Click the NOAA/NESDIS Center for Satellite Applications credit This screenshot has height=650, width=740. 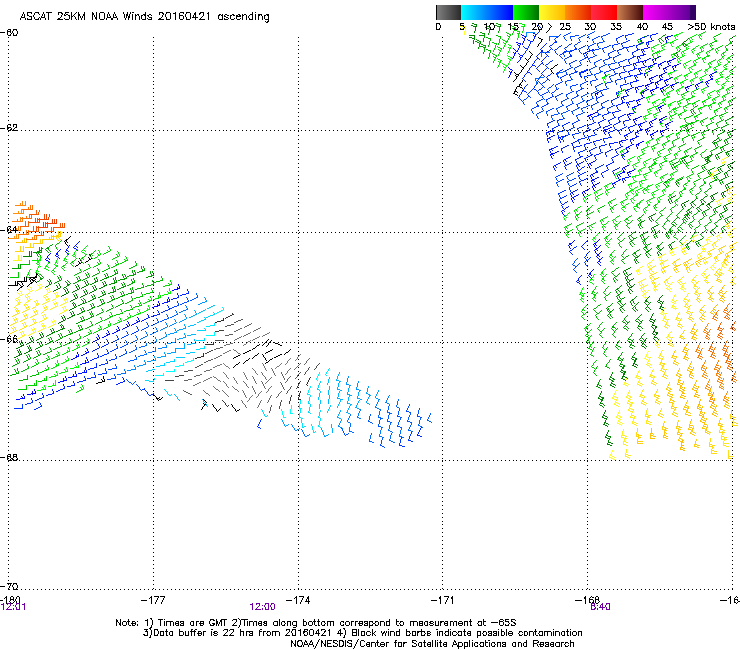pyautogui.click(x=432, y=644)
